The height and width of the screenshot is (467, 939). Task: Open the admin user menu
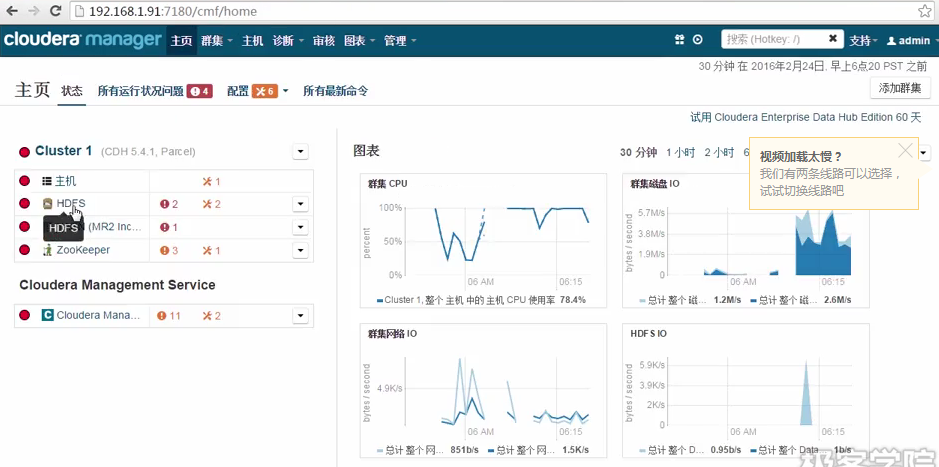[x=909, y=41]
